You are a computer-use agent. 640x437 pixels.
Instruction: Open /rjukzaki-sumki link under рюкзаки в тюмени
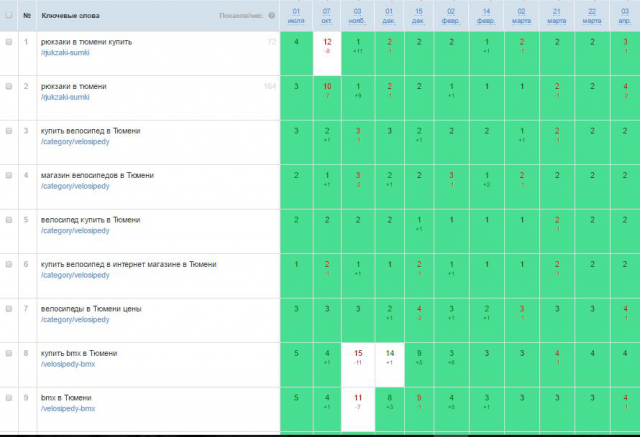click(65, 97)
